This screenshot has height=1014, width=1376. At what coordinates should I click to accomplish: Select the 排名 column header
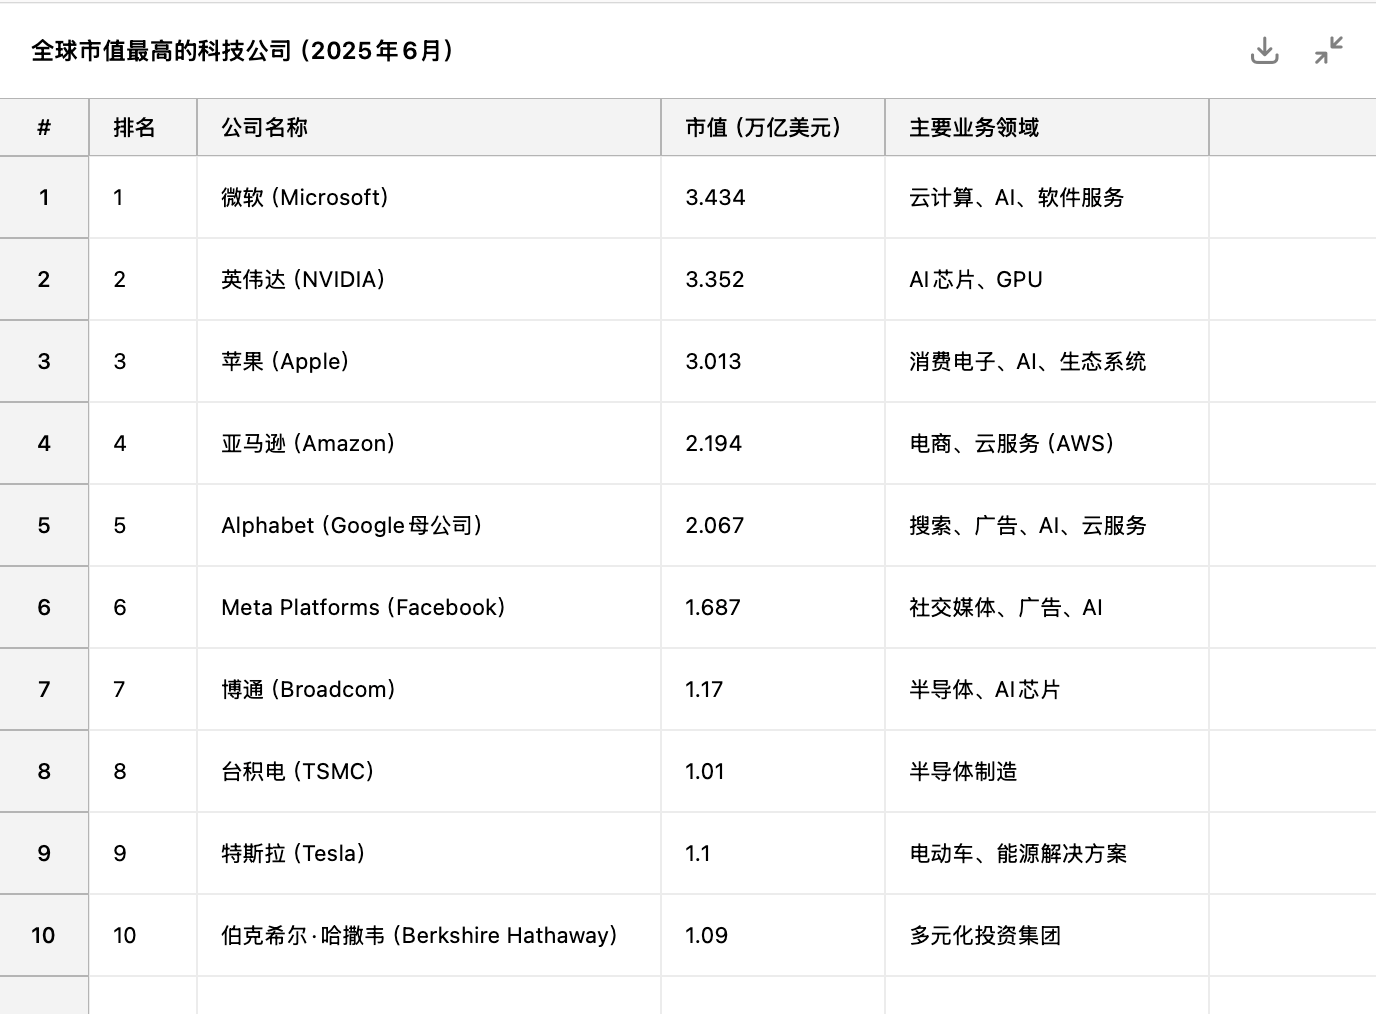click(x=143, y=127)
